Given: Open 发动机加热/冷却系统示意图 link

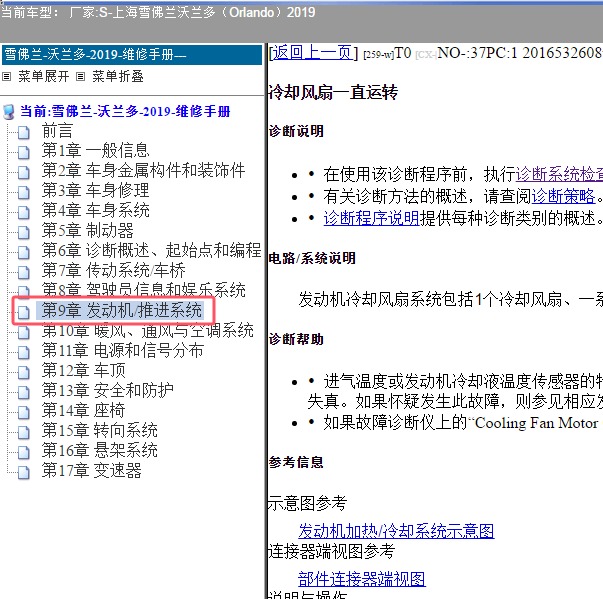Looking at the screenshot, I should 396,531.
